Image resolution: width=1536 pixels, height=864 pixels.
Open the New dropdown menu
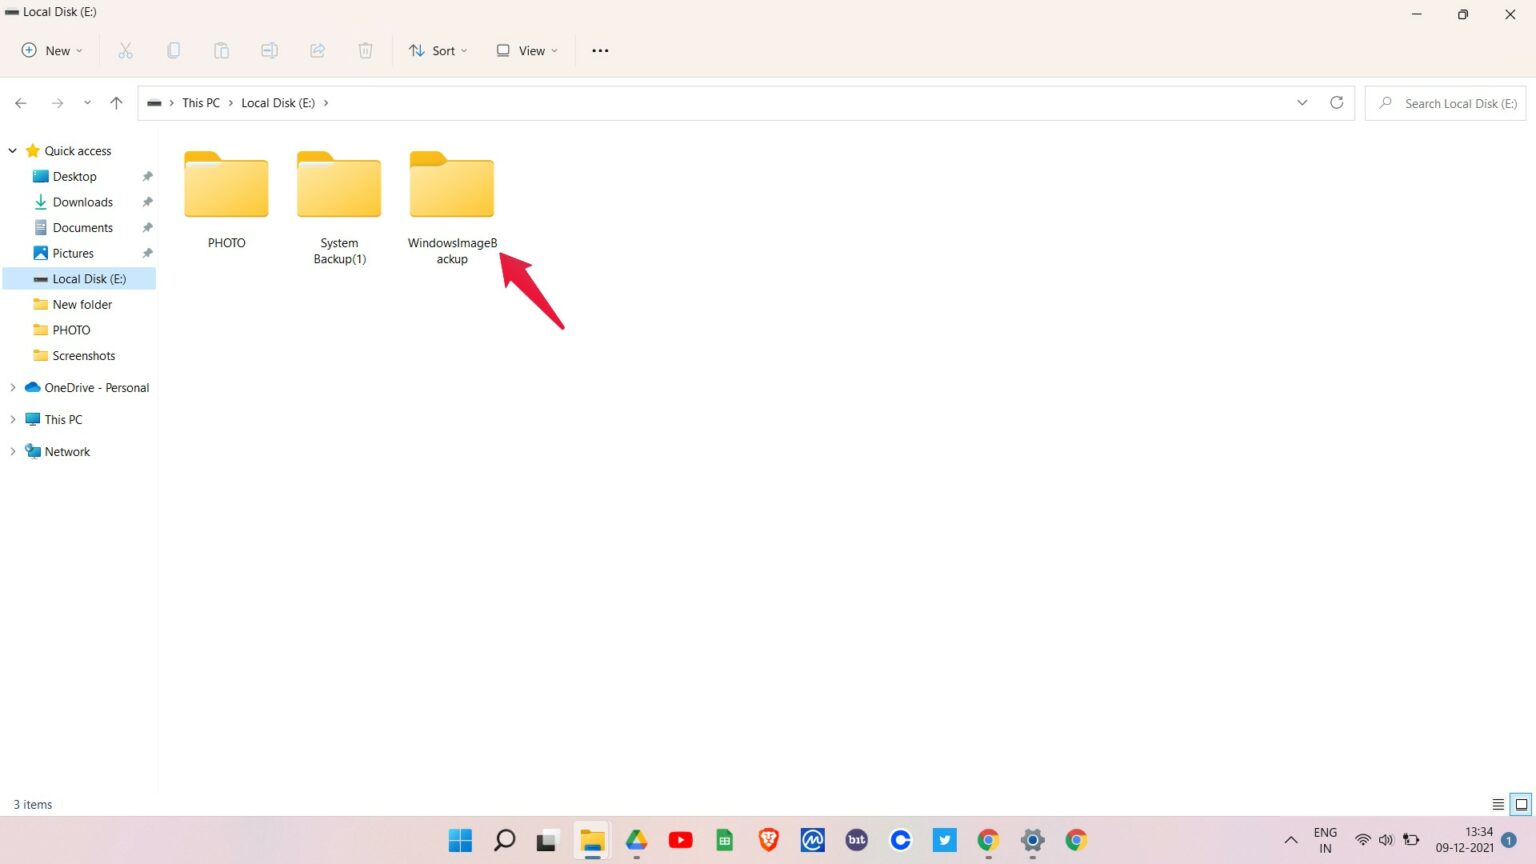(51, 50)
